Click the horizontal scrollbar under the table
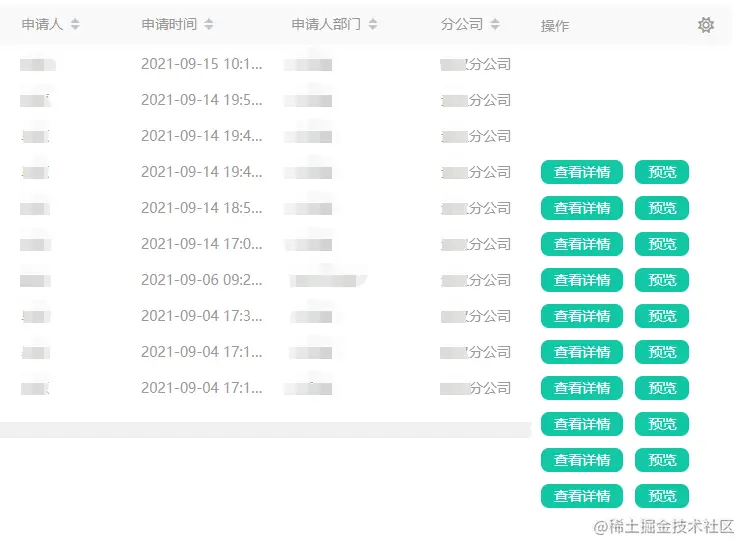 coord(265,429)
